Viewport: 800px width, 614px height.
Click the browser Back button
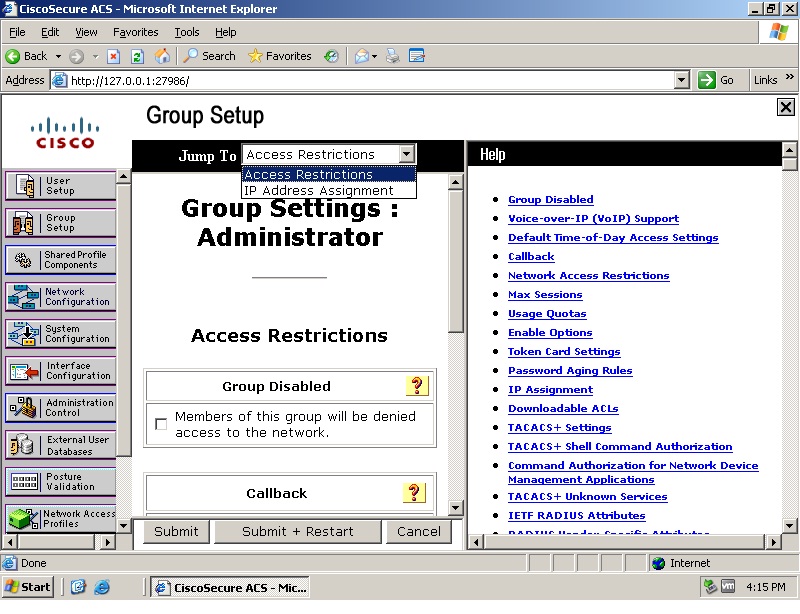pos(28,56)
